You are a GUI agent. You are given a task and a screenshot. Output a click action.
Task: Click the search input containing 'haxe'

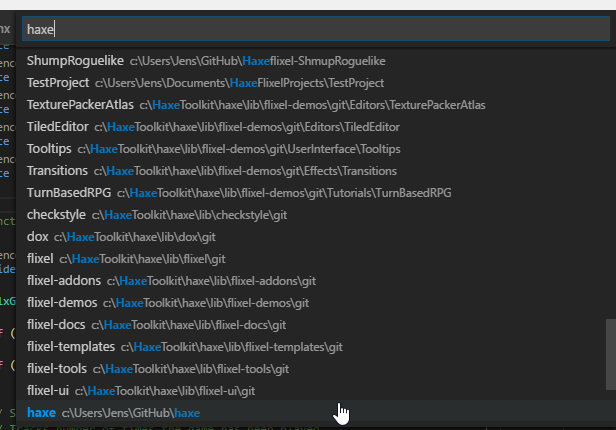click(x=316, y=29)
